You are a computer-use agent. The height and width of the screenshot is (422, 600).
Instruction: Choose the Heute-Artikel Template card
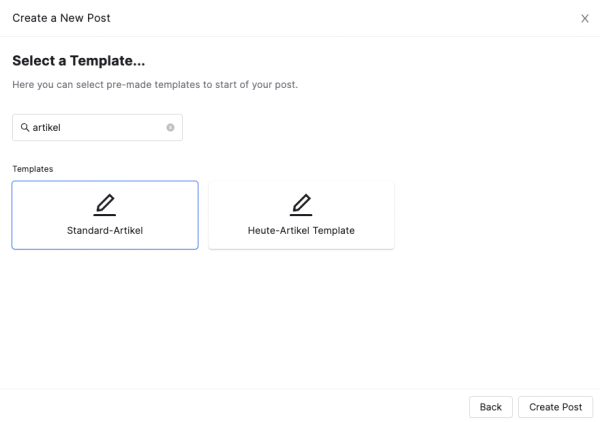tap(301, 215)
